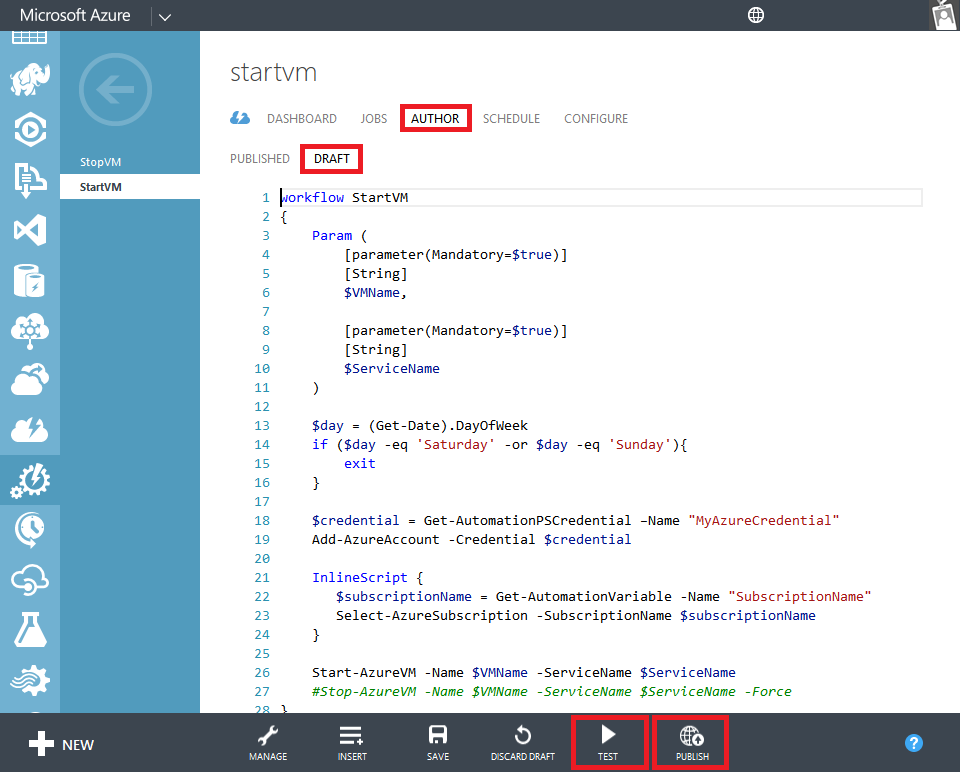Open the SCHEDULE tab
Viewport: 960px width, 772px height.
(511, 118)
